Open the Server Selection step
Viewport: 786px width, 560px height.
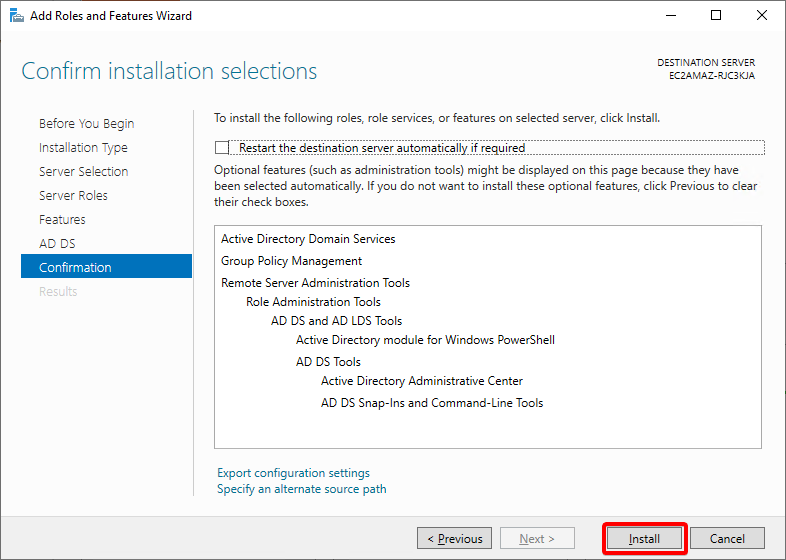click(x=84, y=171)
